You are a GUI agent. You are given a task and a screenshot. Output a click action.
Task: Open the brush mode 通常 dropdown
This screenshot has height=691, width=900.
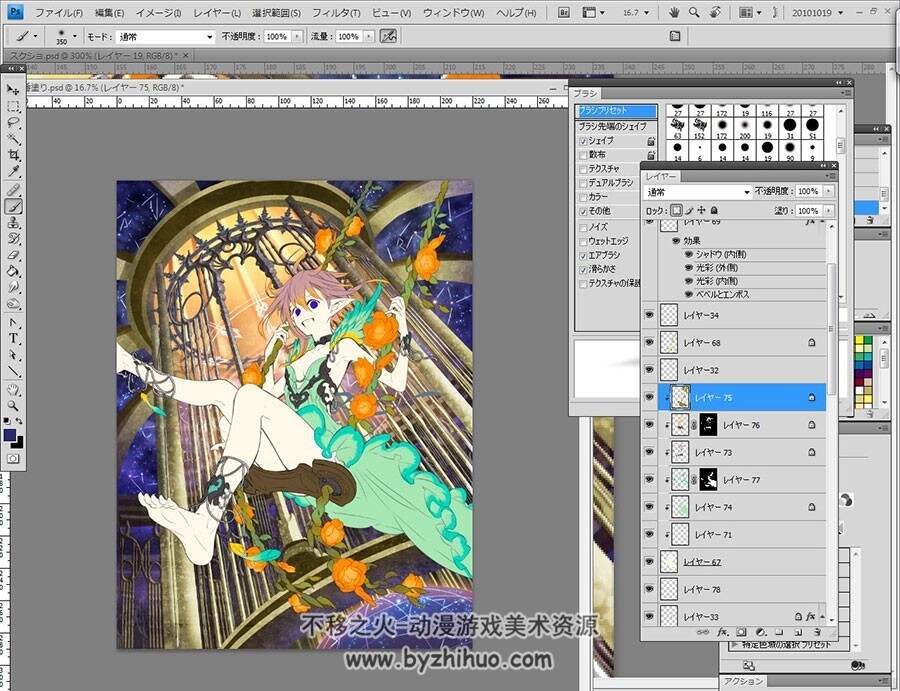(165, 37)
